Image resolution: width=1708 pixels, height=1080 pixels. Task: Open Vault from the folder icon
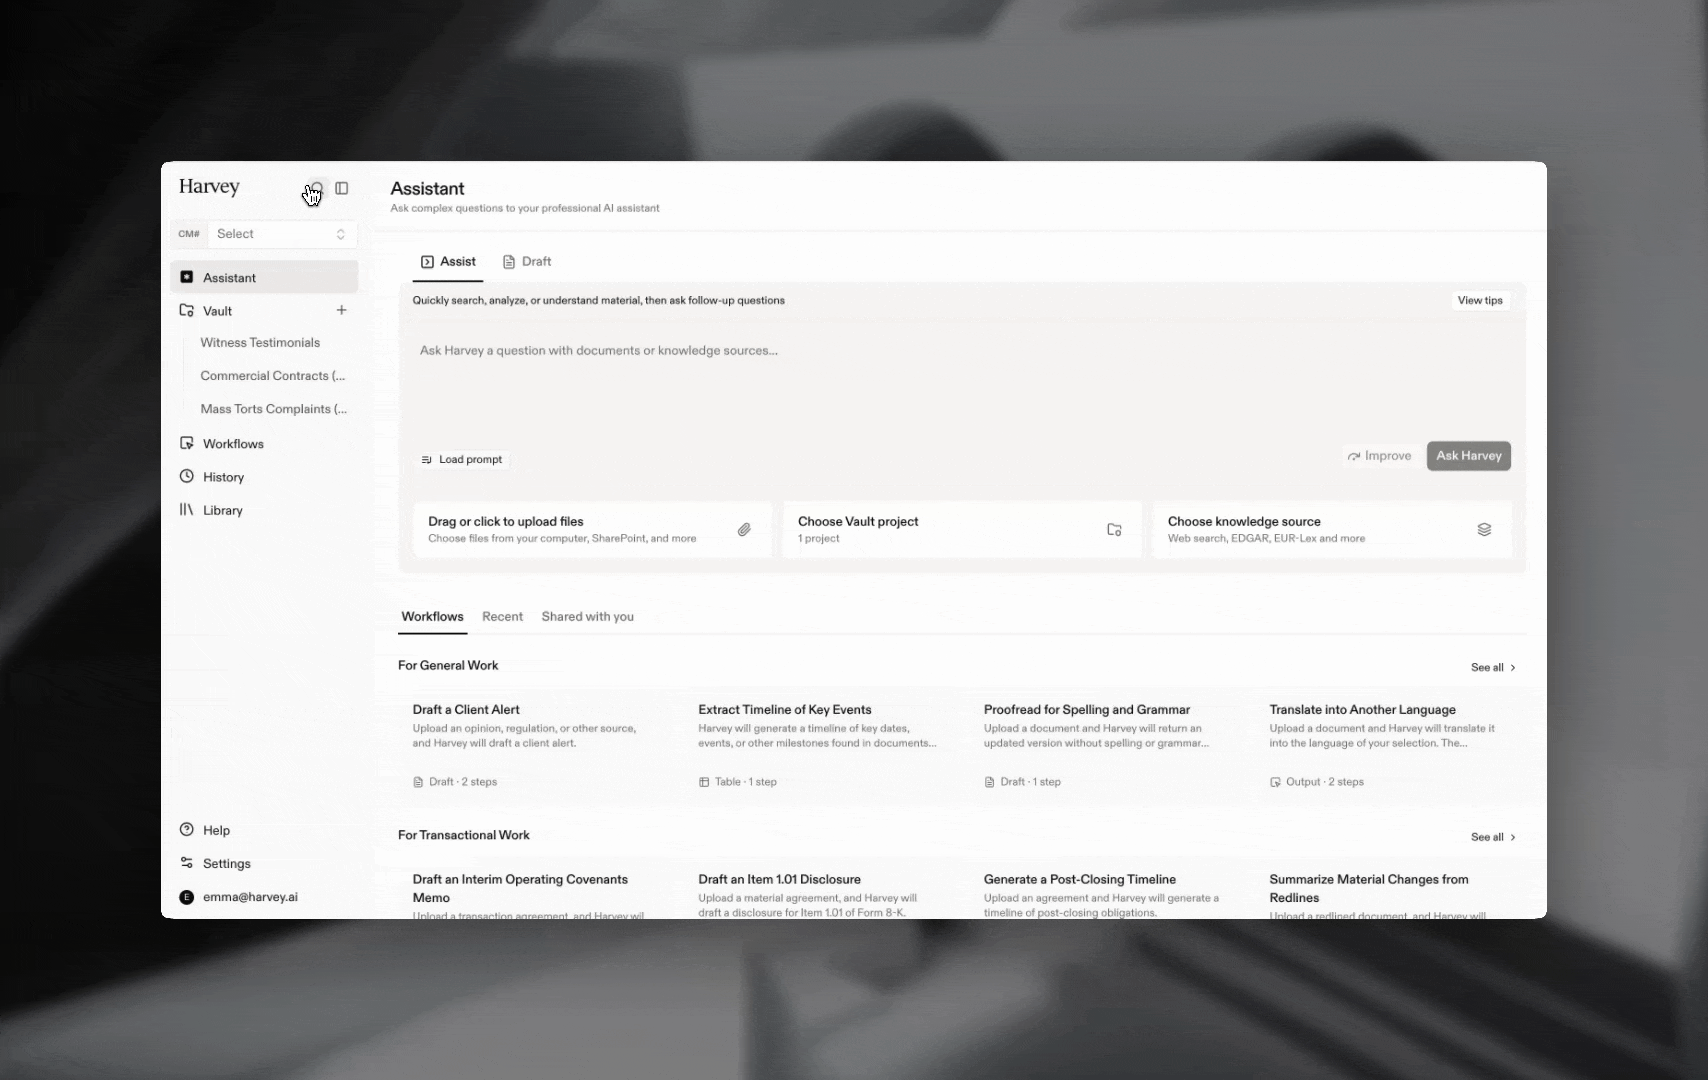186,310
